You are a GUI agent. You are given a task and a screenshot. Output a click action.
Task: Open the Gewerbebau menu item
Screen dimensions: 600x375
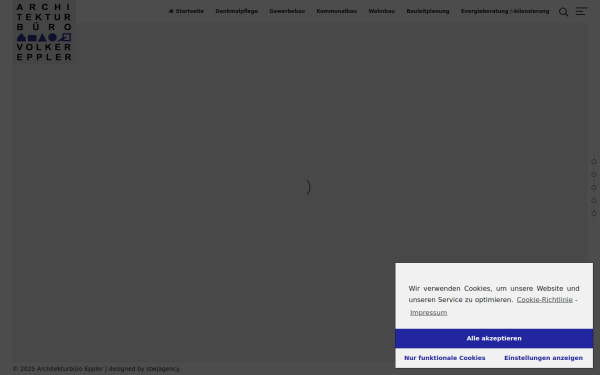[287, 11]
